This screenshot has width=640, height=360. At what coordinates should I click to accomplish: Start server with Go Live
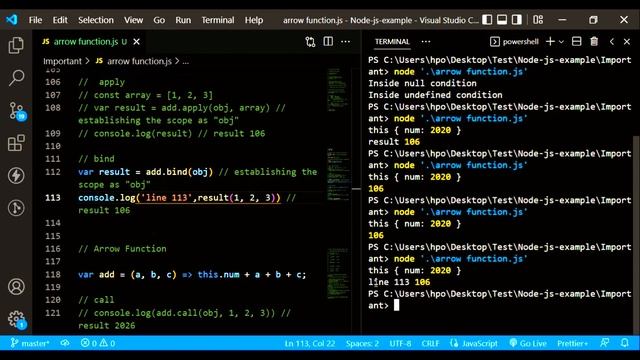click(528, 344)
